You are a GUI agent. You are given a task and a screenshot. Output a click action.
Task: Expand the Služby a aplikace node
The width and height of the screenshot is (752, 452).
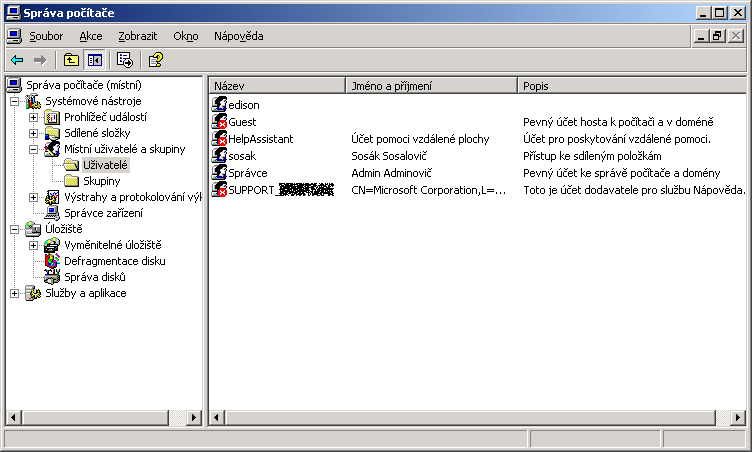15,293
